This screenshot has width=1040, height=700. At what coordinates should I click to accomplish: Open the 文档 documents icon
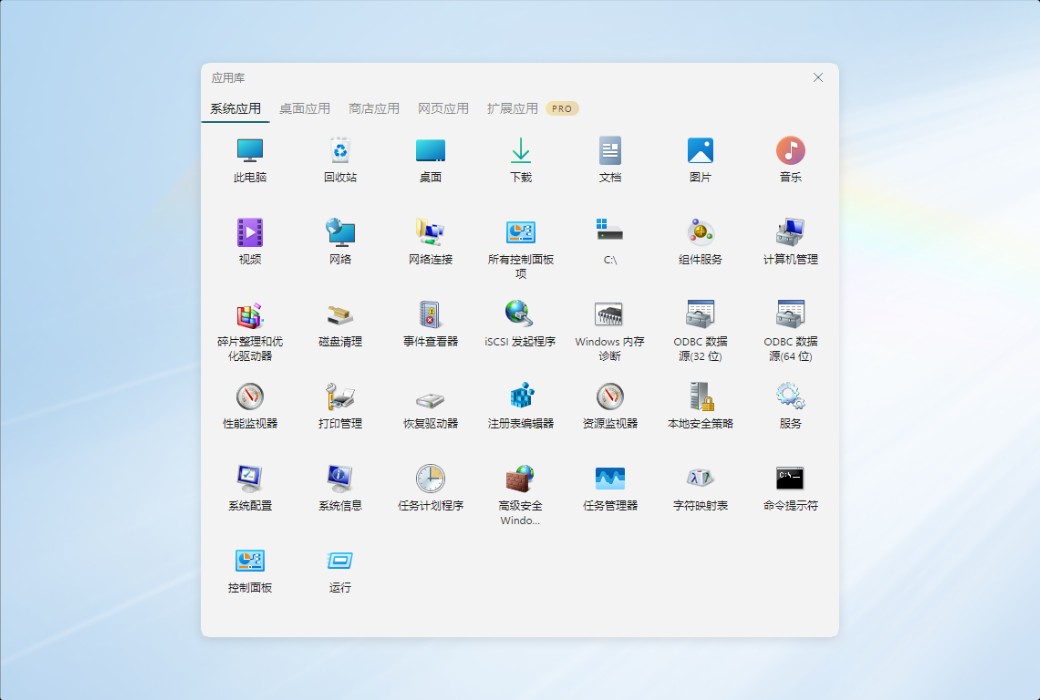610,151
